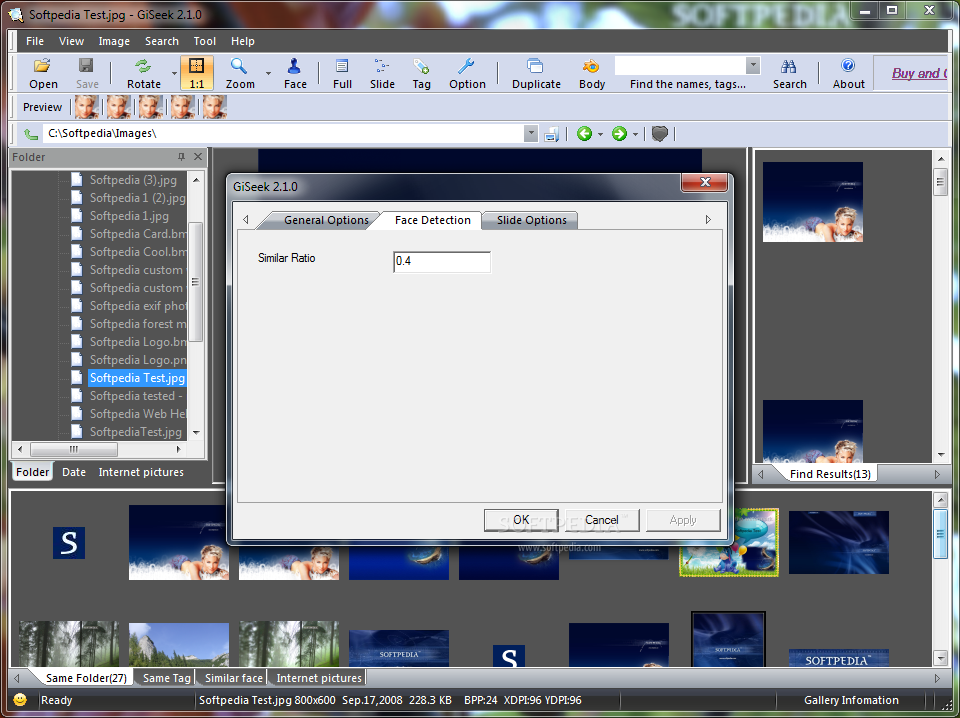The image size is (960, 718).
Task: Pin the Folder panel
Action: [x=181, y=157]
